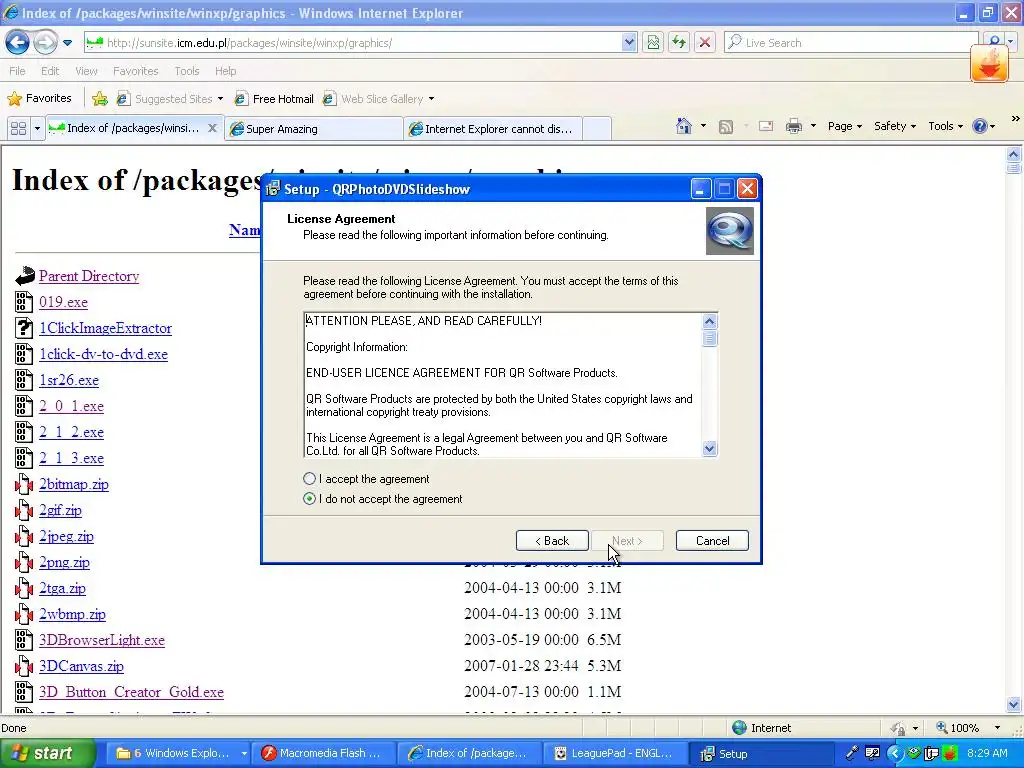Open recent pages dropdown beside Forward button
This screenshot has height=768, width=1024.
(x=67, y=43)
